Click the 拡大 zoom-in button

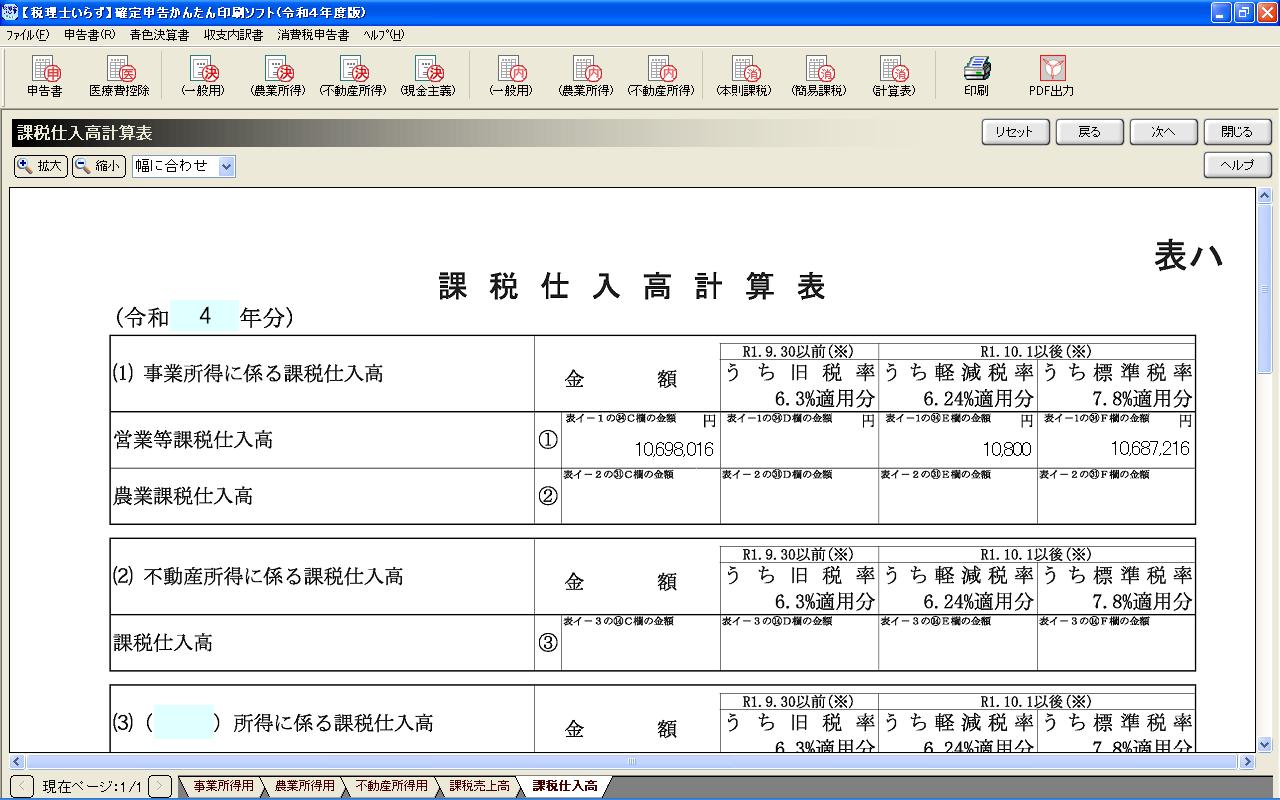click(x=41, y=166)
